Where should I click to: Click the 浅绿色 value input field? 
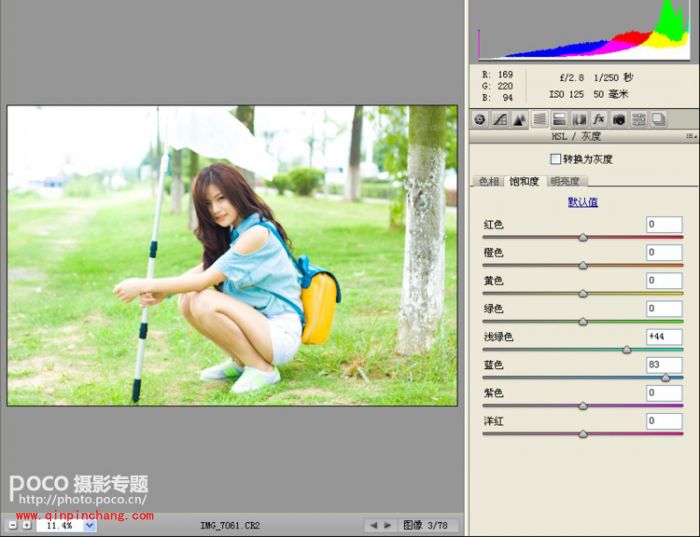pyautogui.click(x=663, y=337)
